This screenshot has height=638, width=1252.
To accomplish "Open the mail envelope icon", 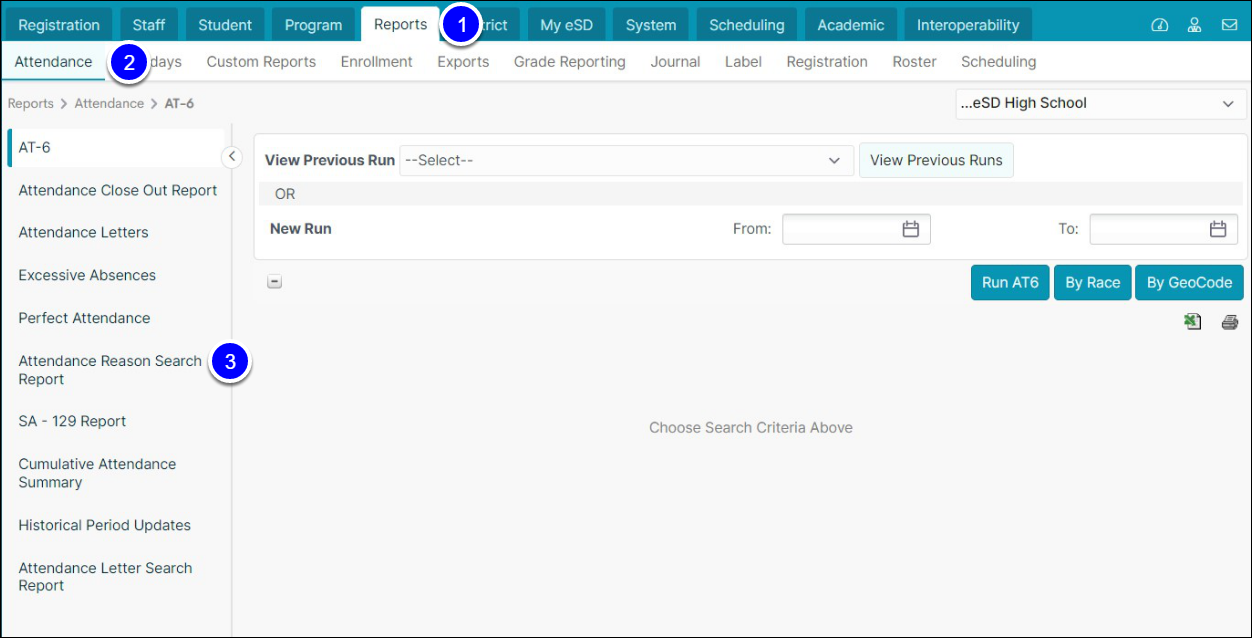I will point(1229,25).
